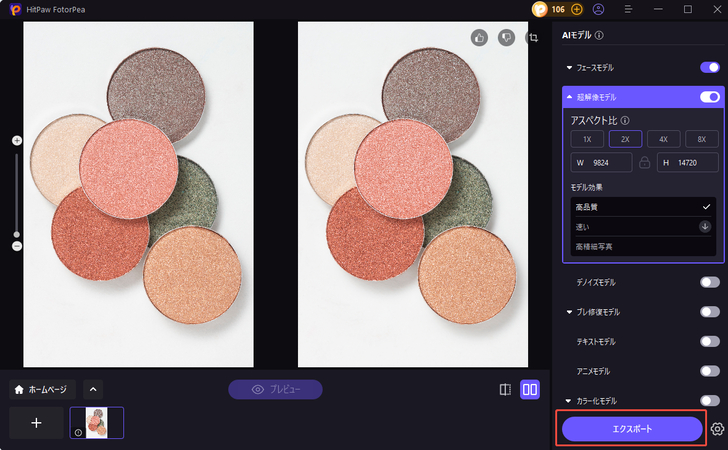Click the thumbs up feedback icon

(479, 38)
